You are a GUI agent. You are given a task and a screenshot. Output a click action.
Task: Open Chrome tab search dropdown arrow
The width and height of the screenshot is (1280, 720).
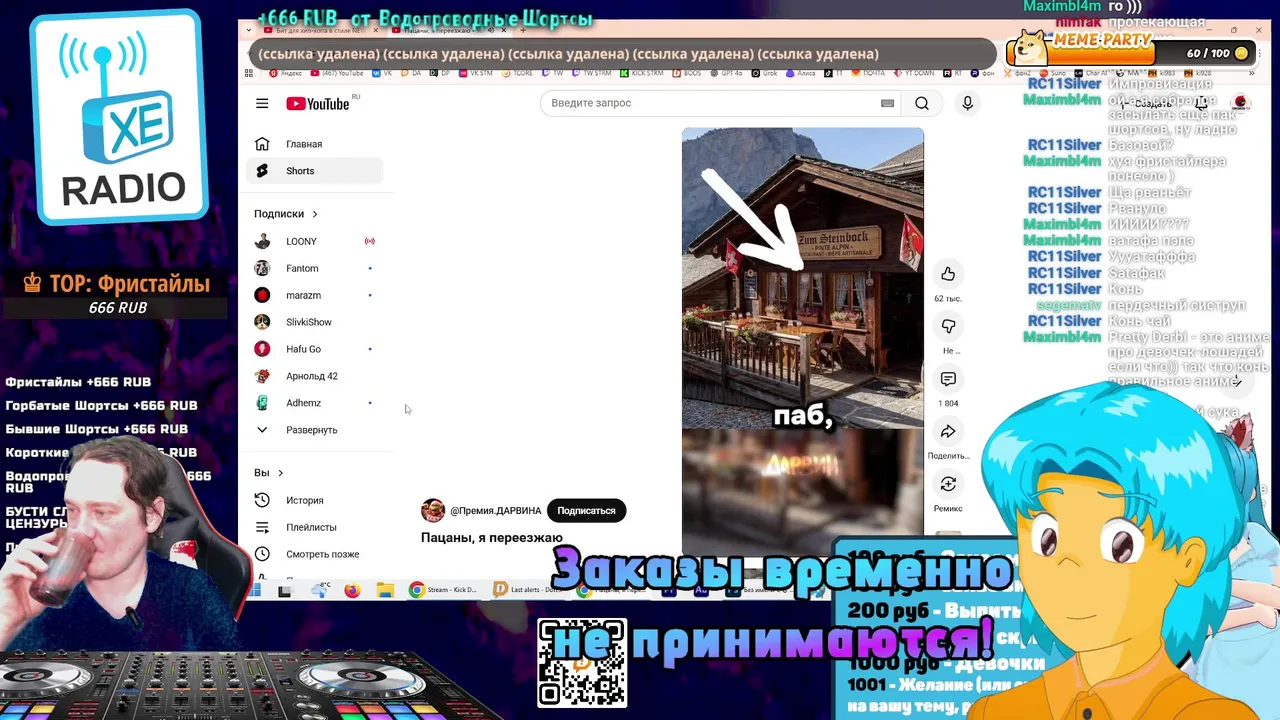tap(248, 30)
